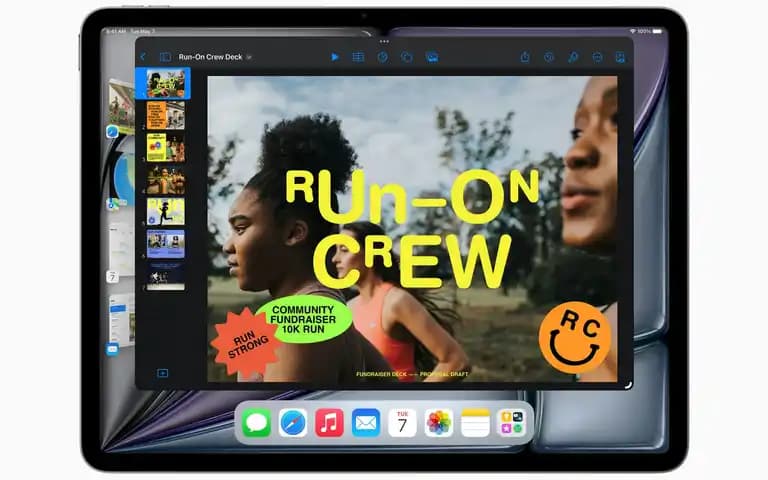The width and height of the screenshot is (768, 480).
Task: Play the Keynote slideshow
Action: [335, 57]
